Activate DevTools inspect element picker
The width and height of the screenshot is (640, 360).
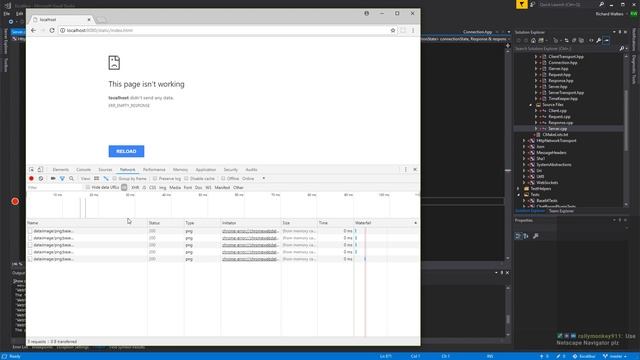click(x=31, y=169)
